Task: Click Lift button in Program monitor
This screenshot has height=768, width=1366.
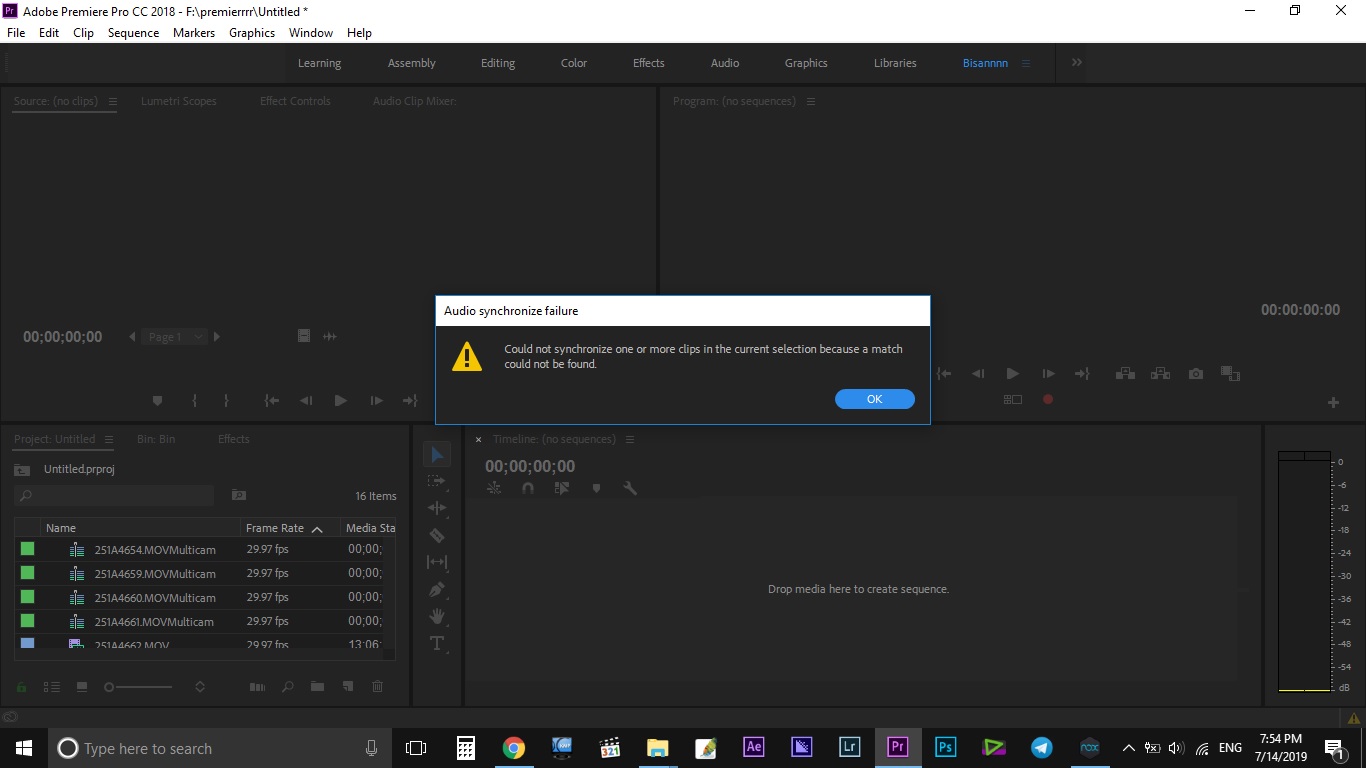Action: pos(1125,373)
